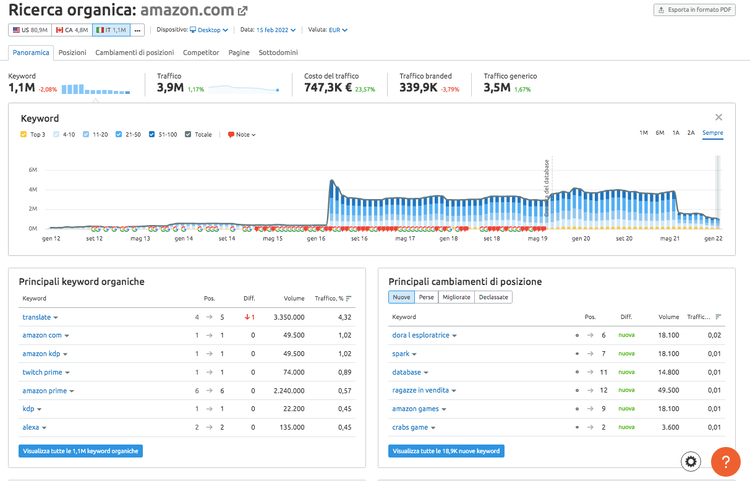This screenshot has height=481, width=750.
Task: Select the Perse filter tab
Action: click(x=426, y=297)
